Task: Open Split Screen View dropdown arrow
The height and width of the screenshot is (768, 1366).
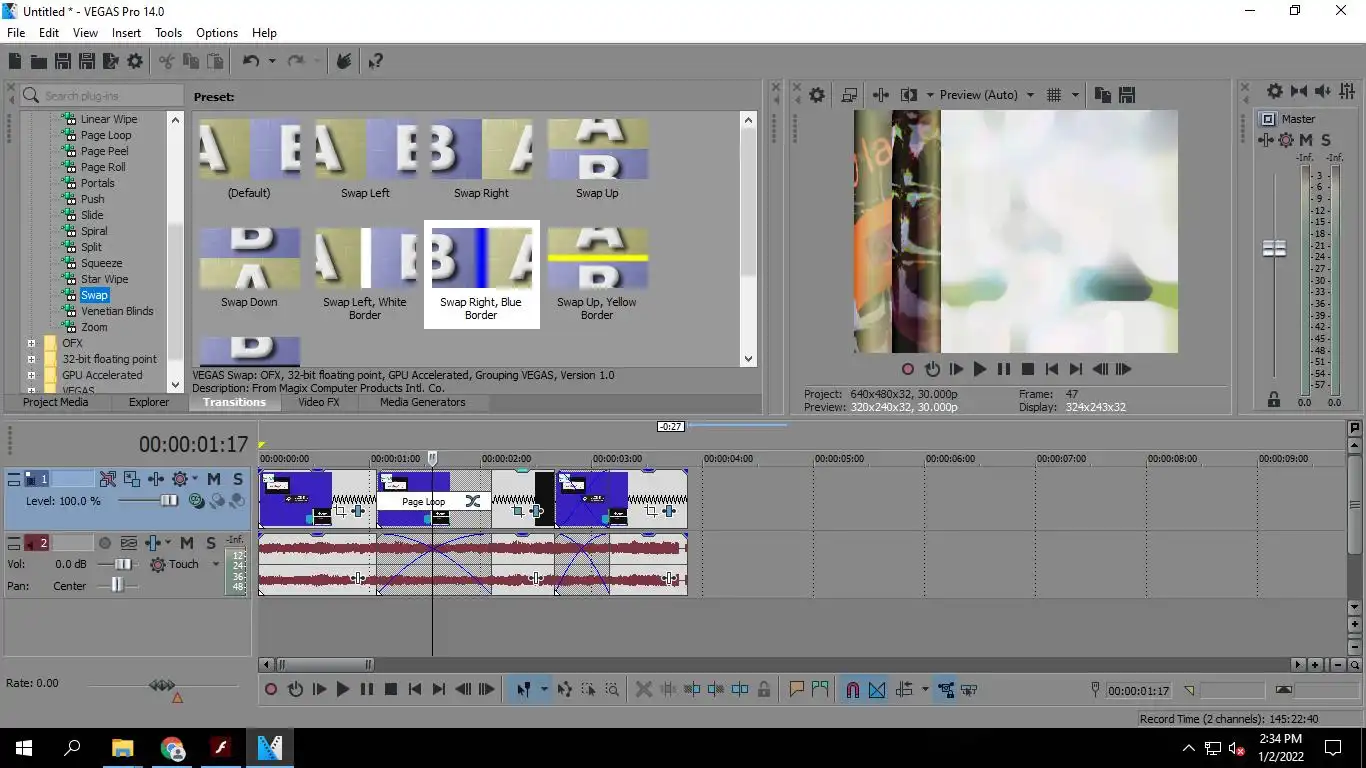Action: (x=930, y=95)
